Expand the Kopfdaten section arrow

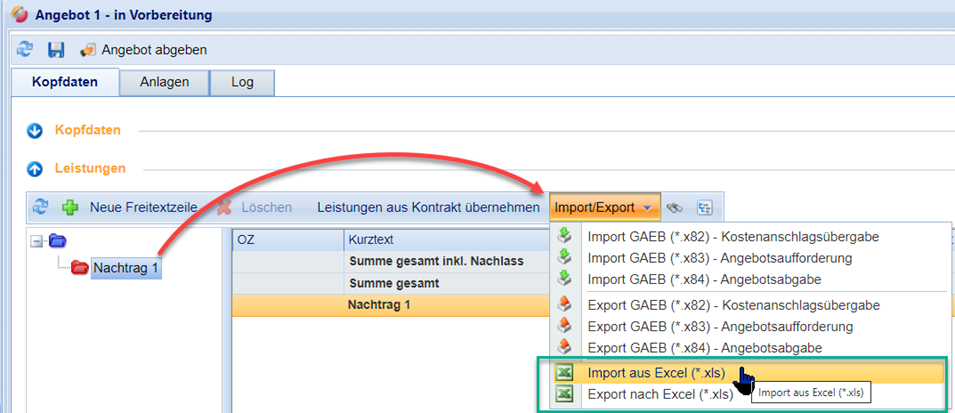(x=34, y=130)
